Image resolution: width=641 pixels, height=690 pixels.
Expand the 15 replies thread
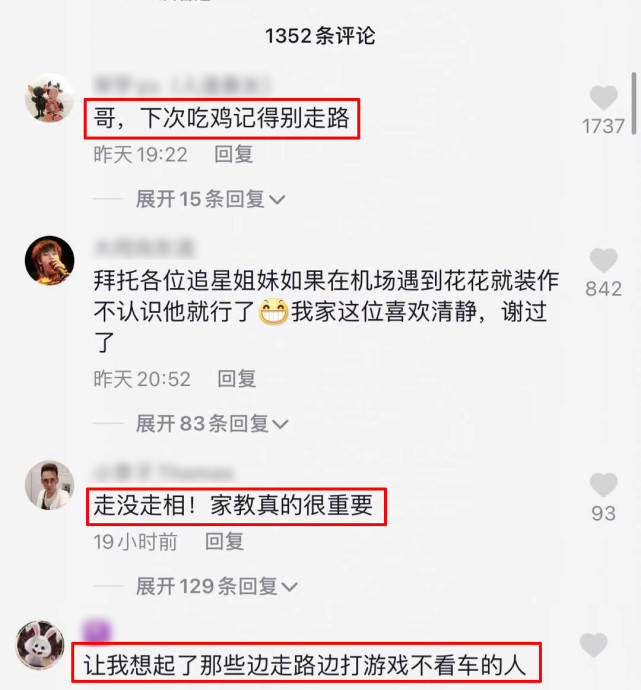[x=210, y=199]
